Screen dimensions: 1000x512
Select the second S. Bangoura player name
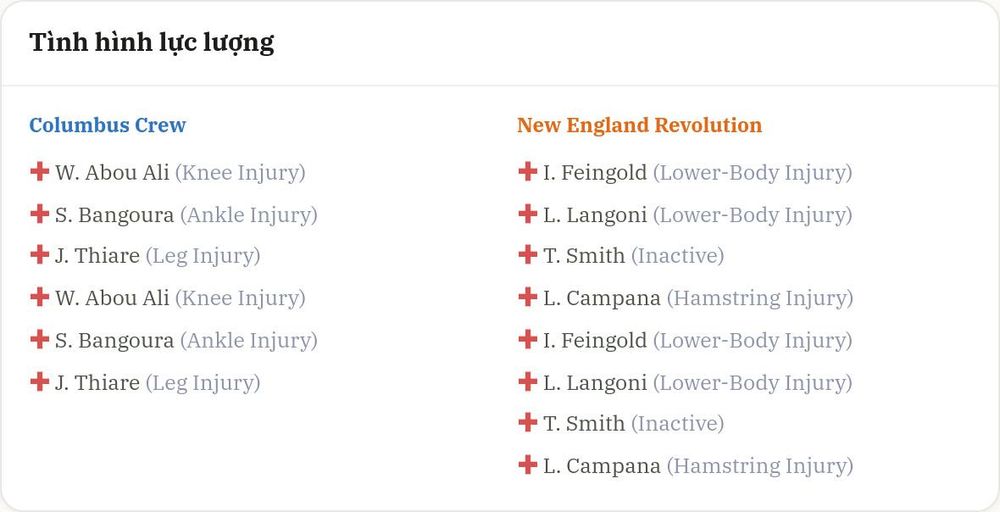[114, 340]
